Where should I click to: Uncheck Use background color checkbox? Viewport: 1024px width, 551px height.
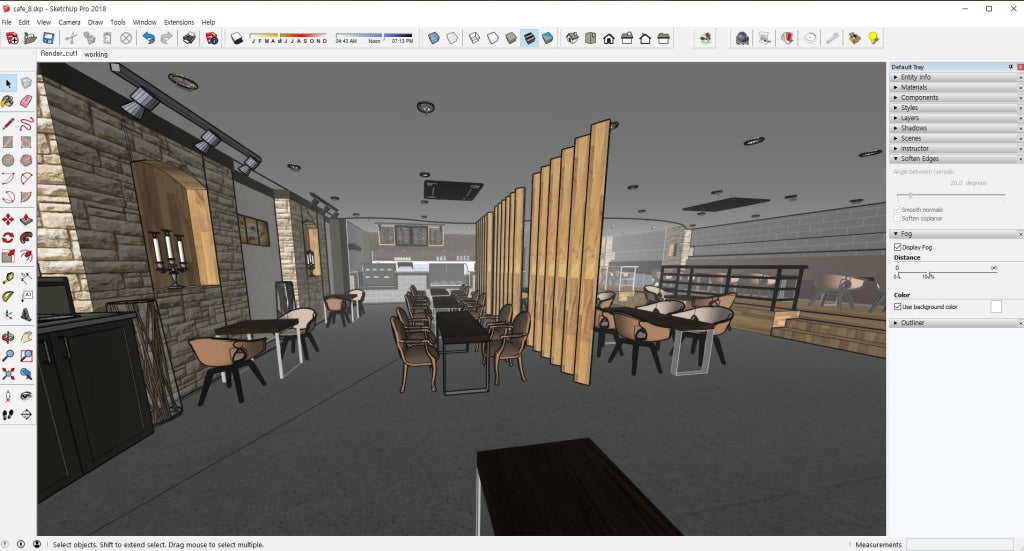[x=897, y=307]
